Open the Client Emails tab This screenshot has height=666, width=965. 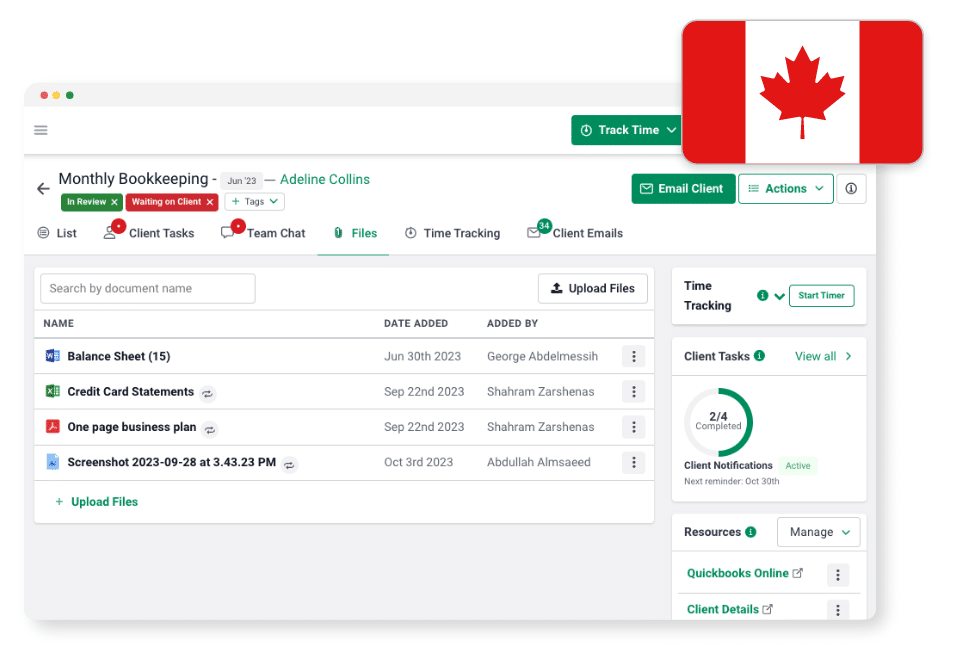575,233
